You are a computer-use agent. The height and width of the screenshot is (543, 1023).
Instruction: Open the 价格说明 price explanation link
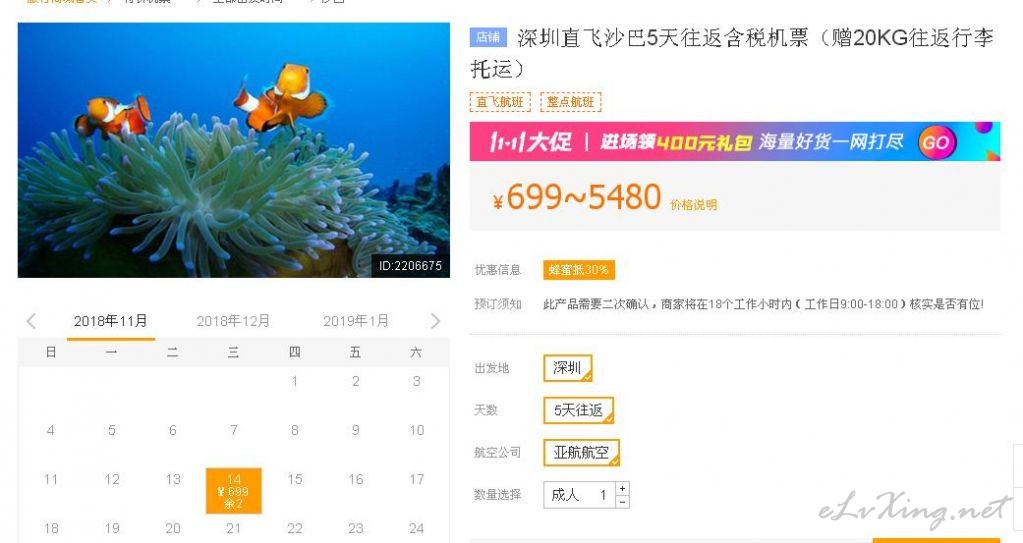click(693, 205)
